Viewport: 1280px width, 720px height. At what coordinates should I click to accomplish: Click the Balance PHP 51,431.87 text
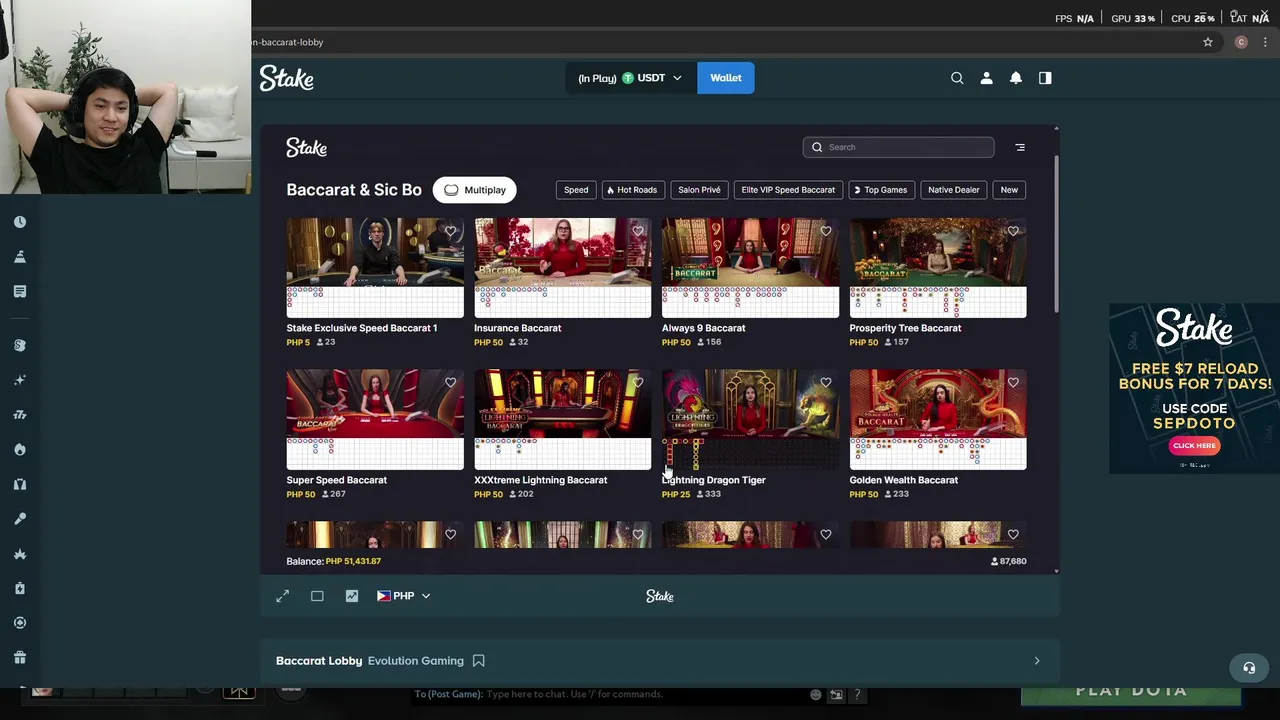pos(334,561)
